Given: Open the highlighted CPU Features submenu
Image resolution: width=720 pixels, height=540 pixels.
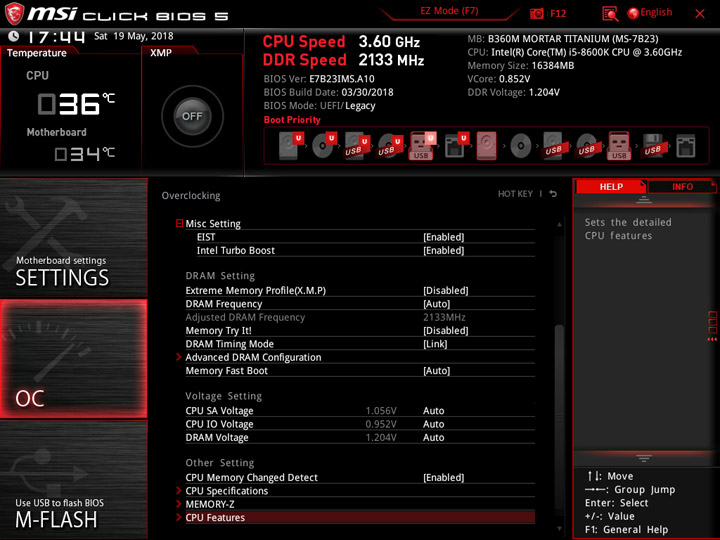Looking at the screenshot, I should pyautogui.click(x=355, y=518).
